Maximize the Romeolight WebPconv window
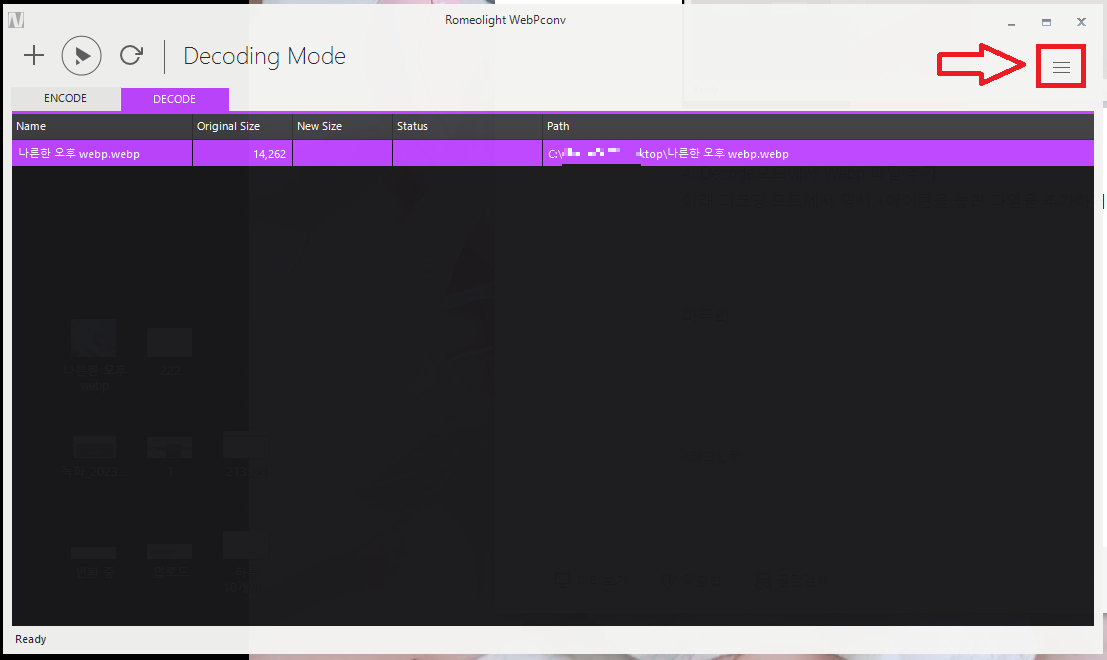The image size is (1107, 660). point(1046,23)
